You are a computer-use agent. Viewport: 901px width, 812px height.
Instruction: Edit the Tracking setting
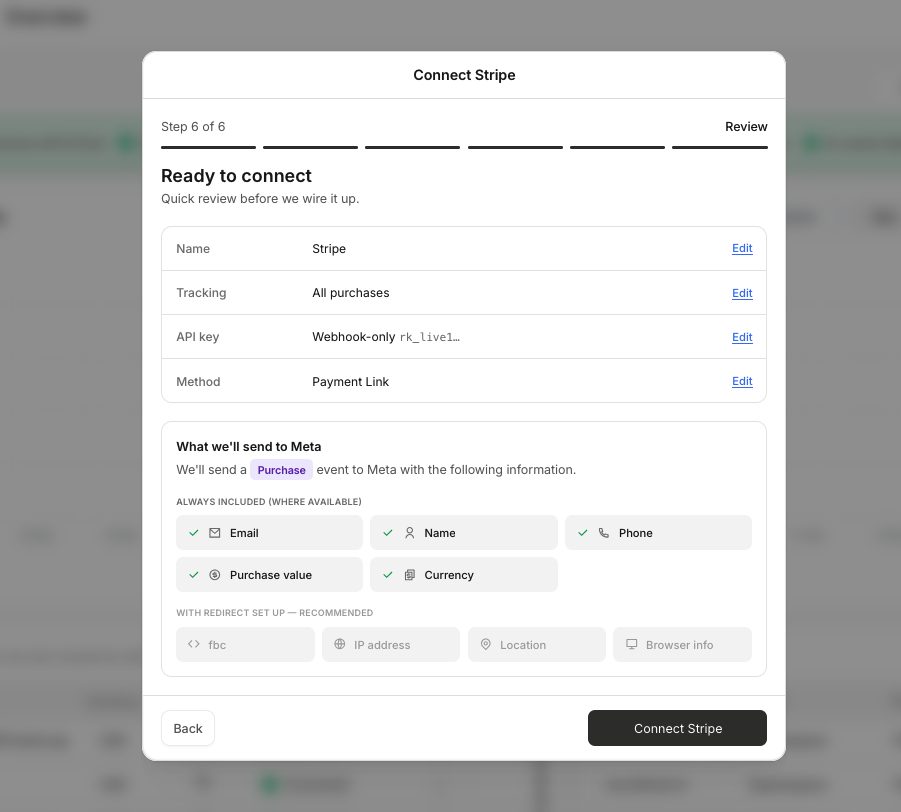point(742,293)
